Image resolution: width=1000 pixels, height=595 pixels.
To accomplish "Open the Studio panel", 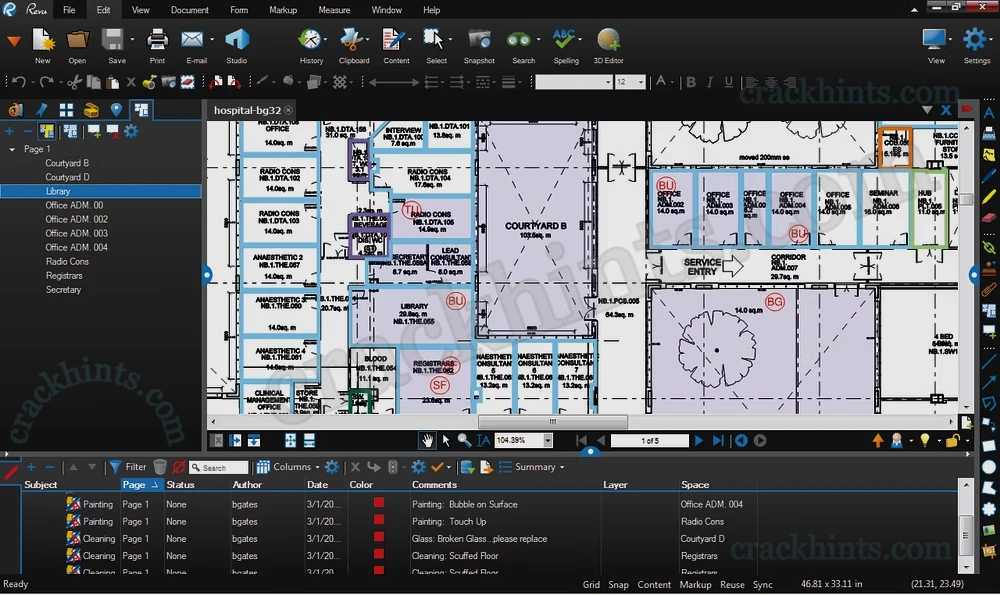I will (x=237, y=44).
